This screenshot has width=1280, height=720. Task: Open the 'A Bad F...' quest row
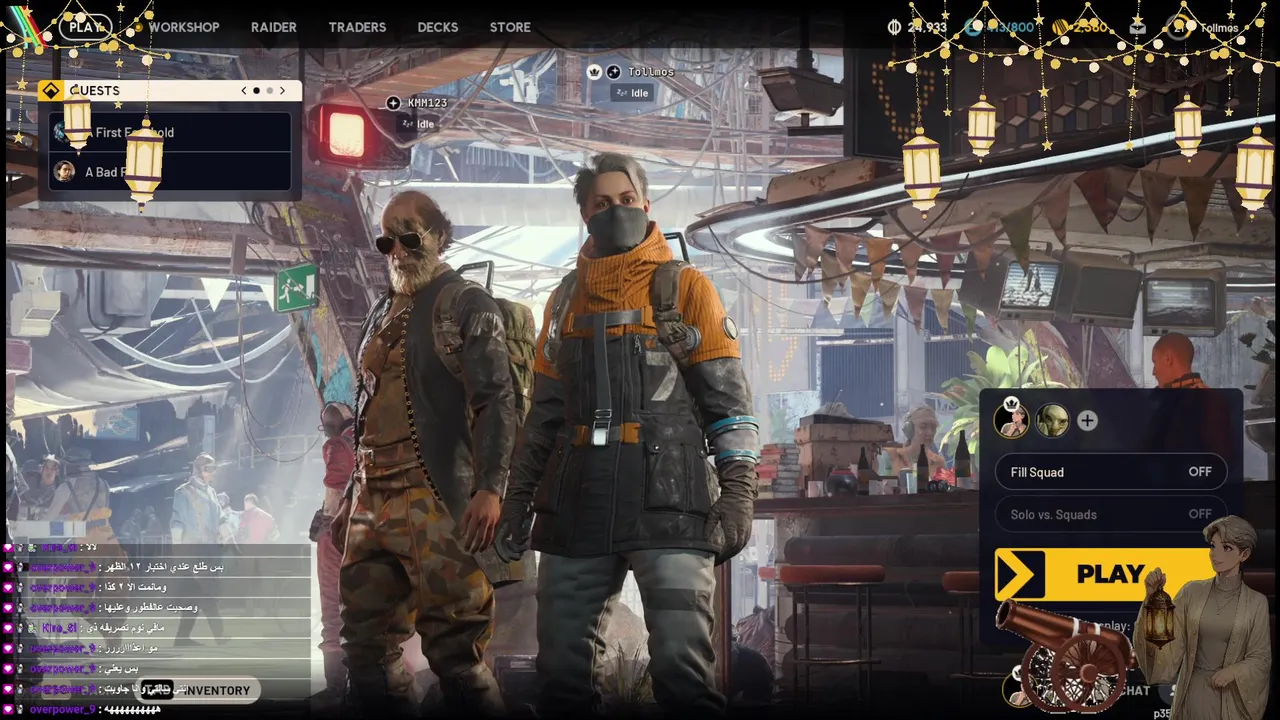pyautogui.click(x=170, y=171)
